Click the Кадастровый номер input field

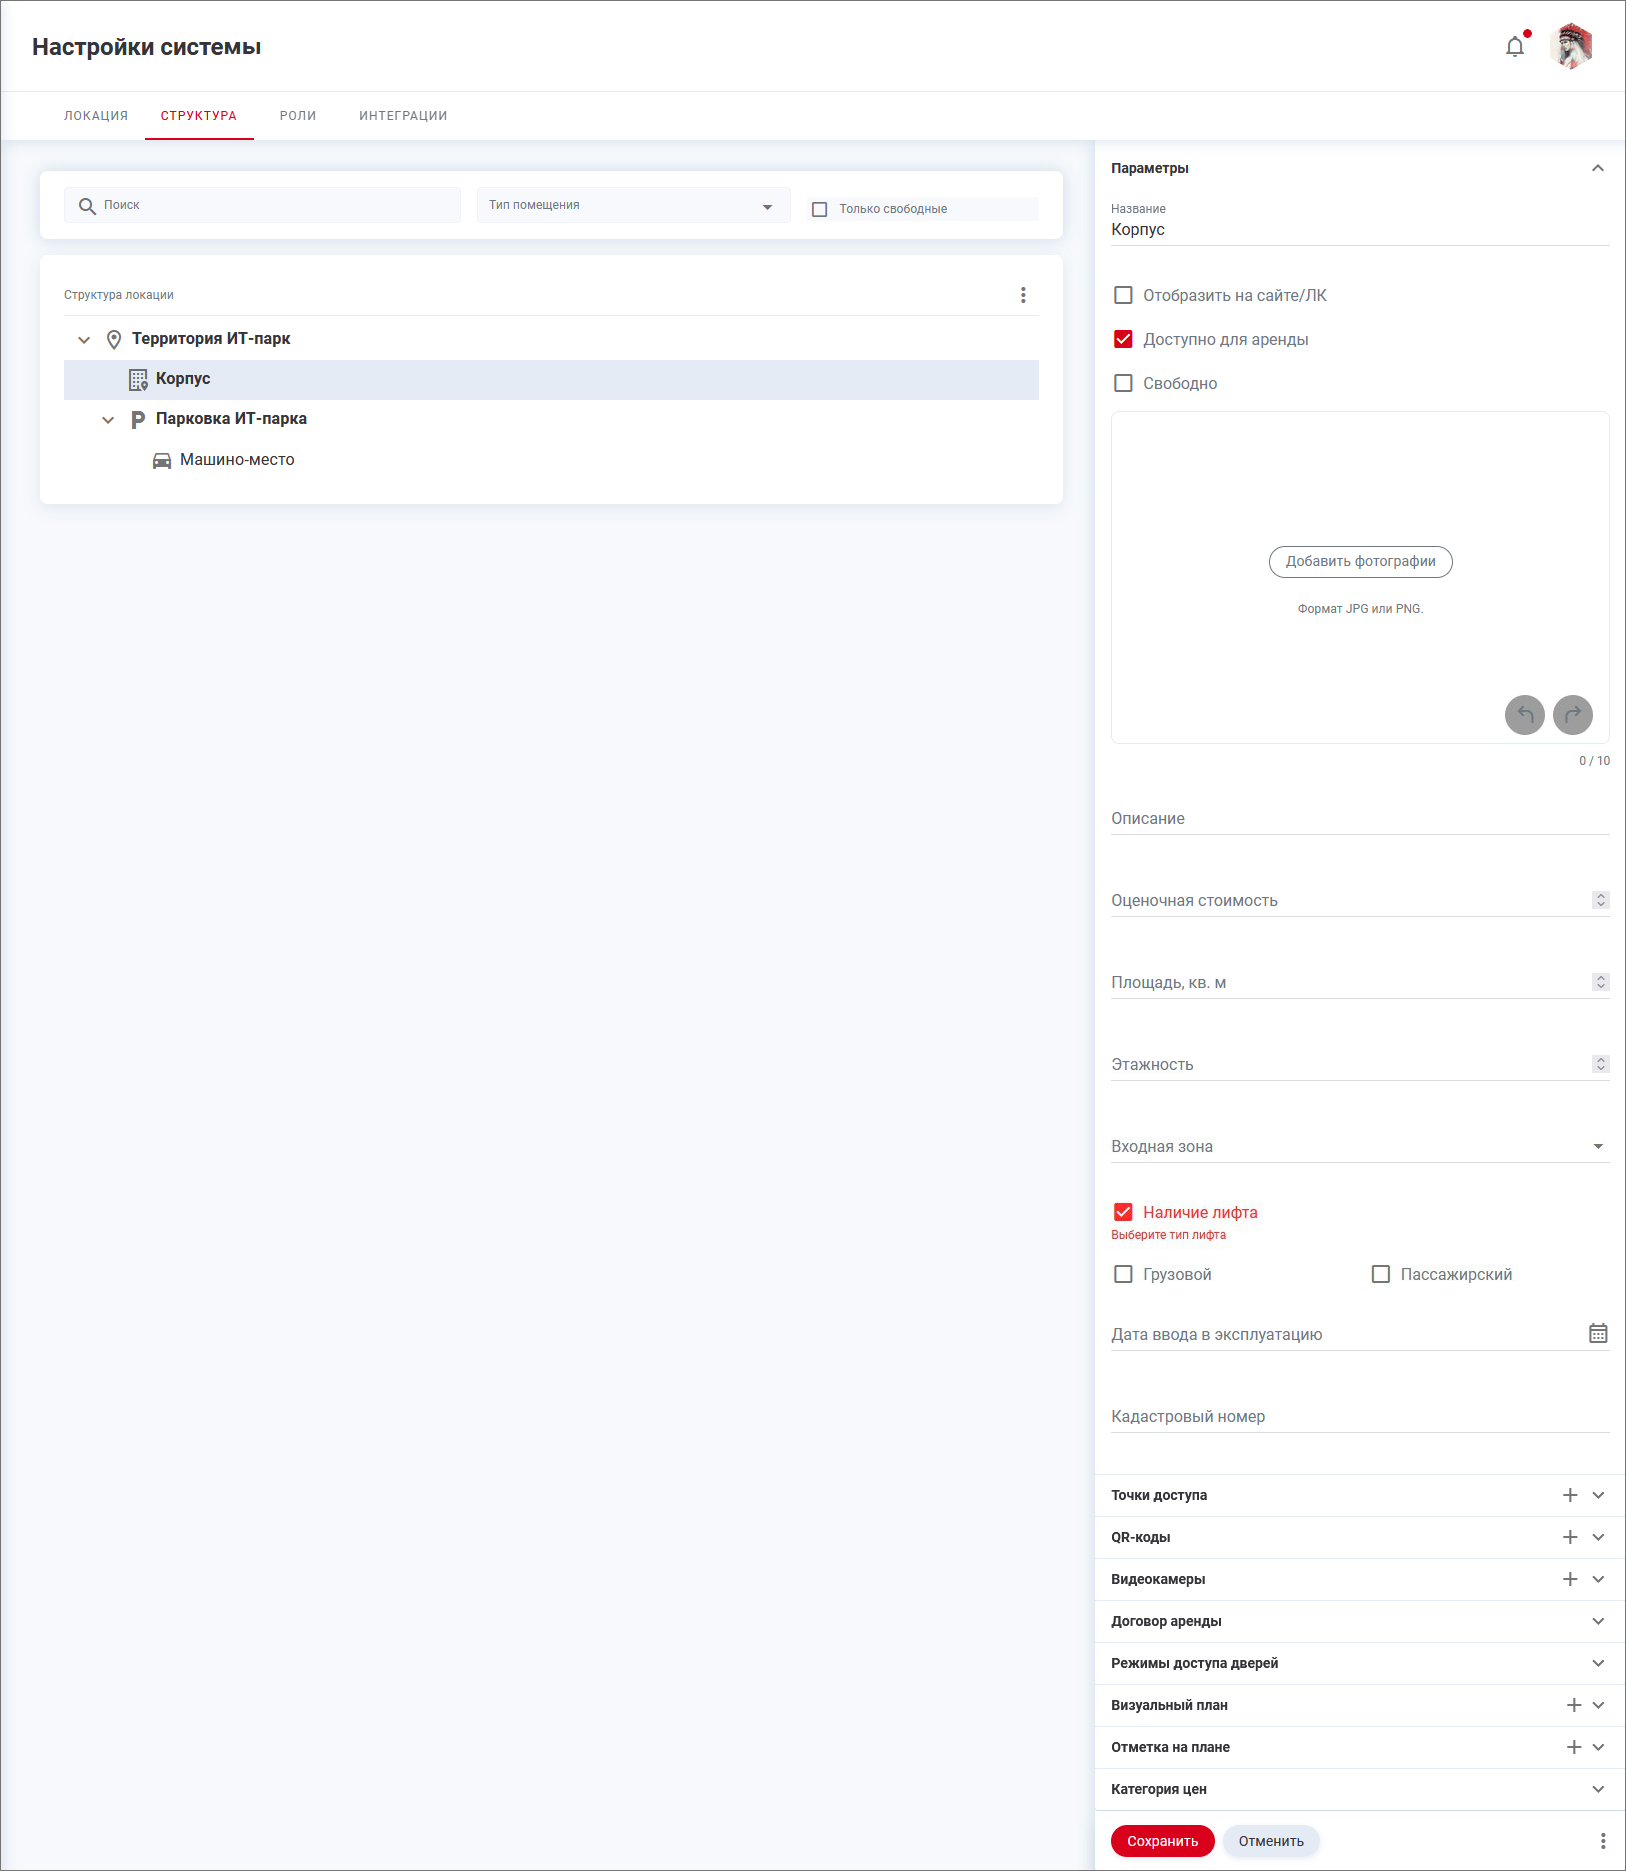point(1359,1417)
